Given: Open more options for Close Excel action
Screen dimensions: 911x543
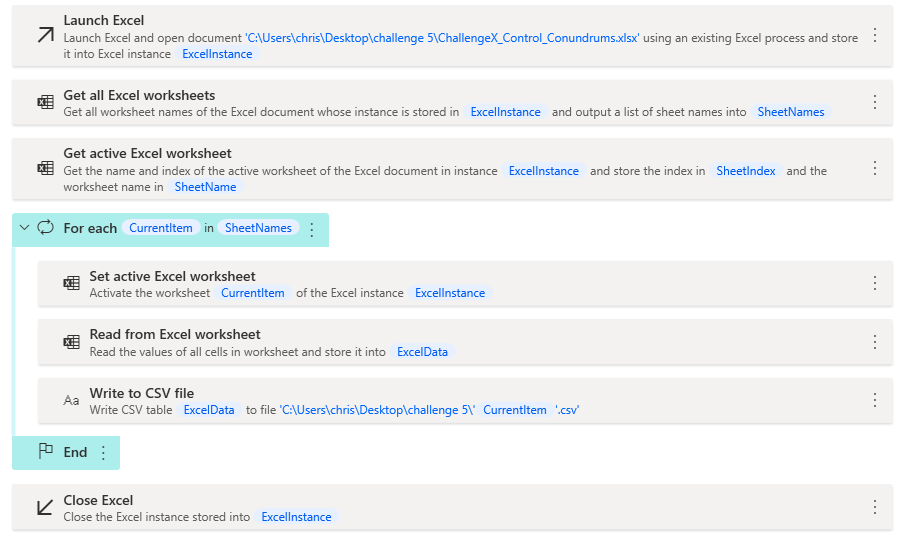Looking at the screenshot, I should point(875,508).
